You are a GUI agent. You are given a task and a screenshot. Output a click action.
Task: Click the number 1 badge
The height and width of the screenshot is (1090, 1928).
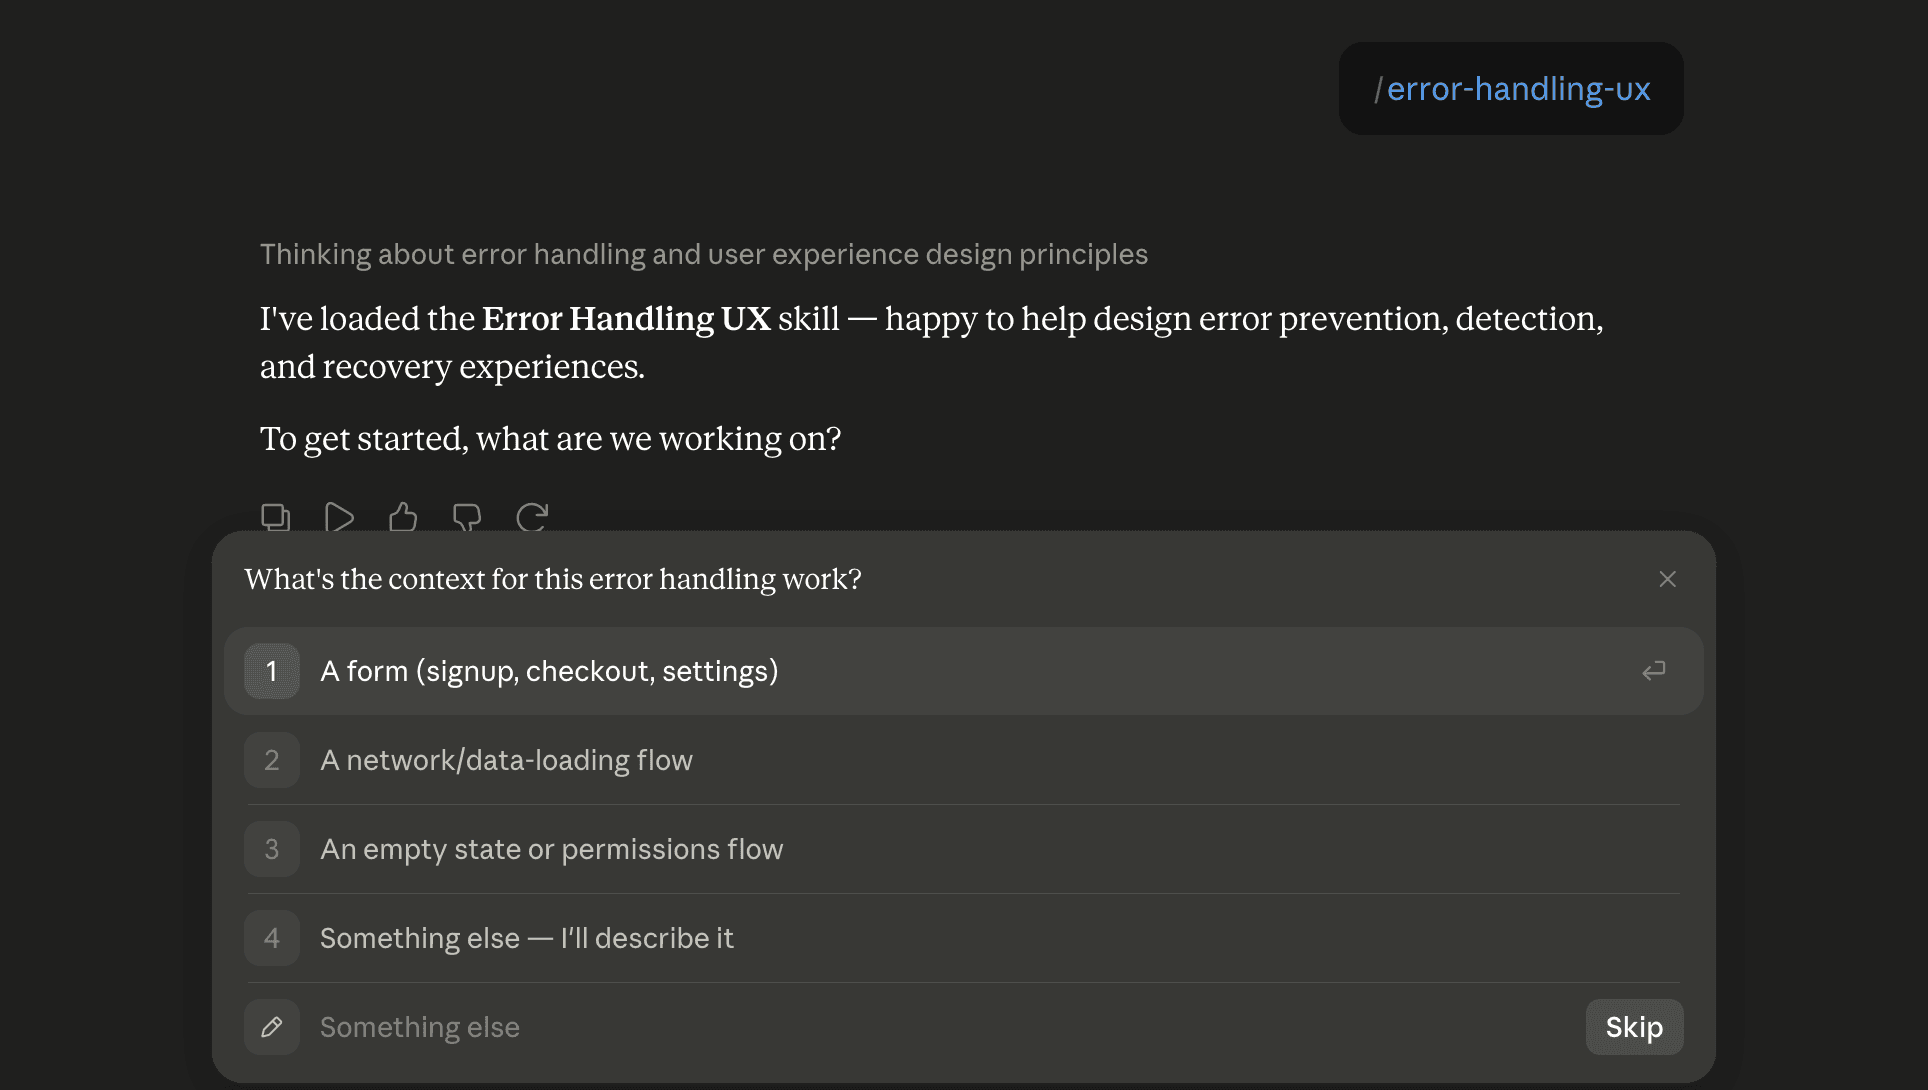click(x=272, y=671)
